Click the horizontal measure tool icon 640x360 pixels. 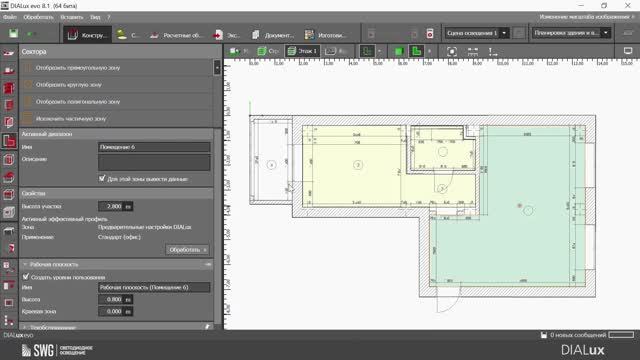[x=473, y=51]
